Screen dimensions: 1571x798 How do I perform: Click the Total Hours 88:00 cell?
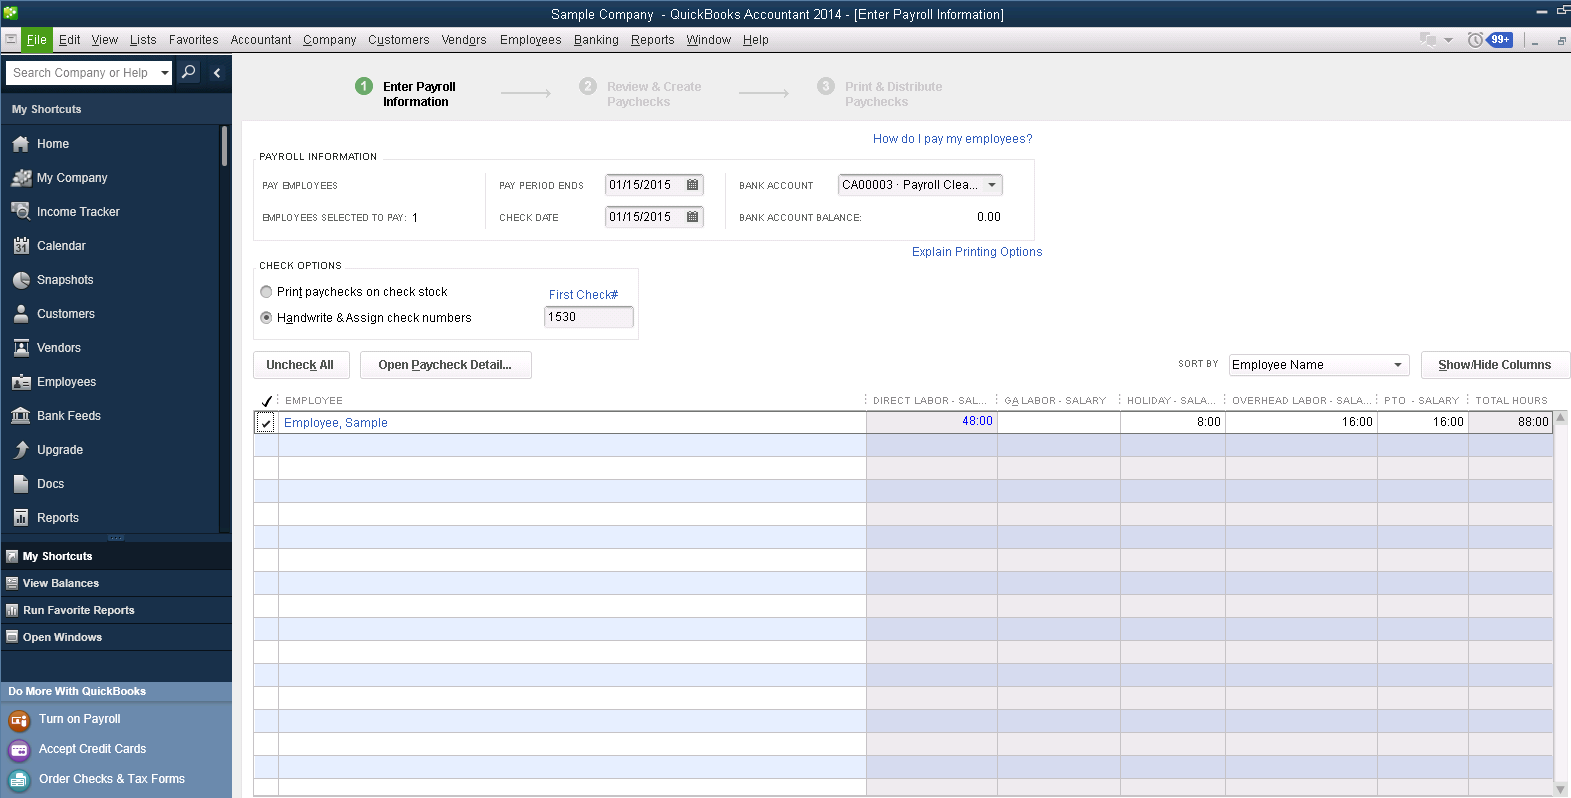point(1511,422)
